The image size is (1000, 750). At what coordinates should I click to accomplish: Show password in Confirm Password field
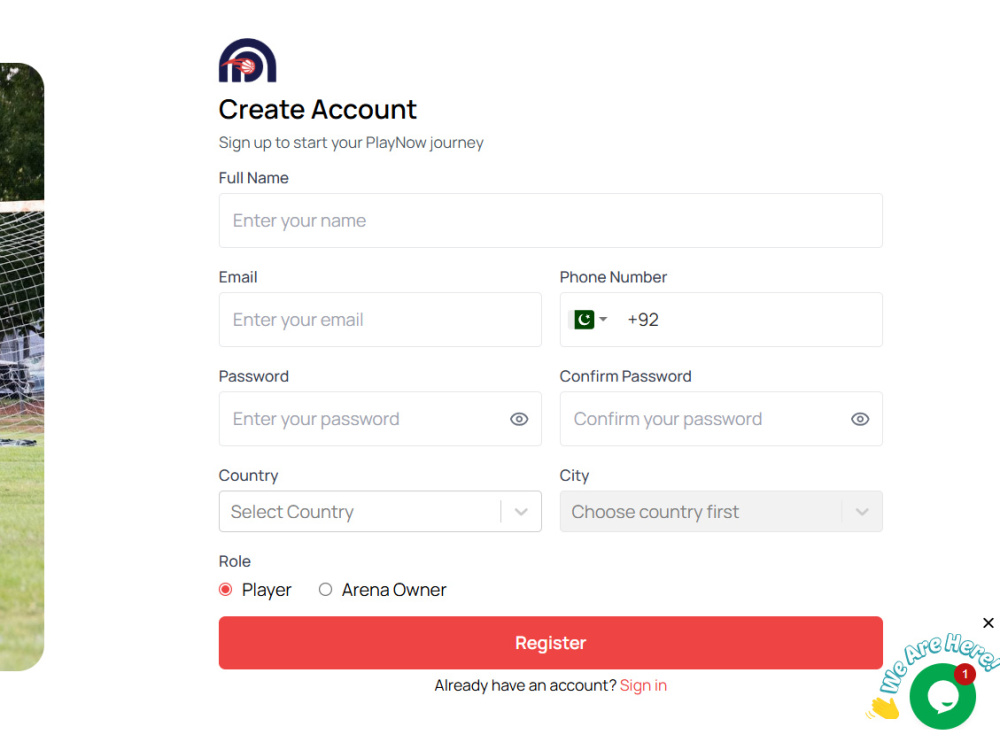click(x=860, y=419)
